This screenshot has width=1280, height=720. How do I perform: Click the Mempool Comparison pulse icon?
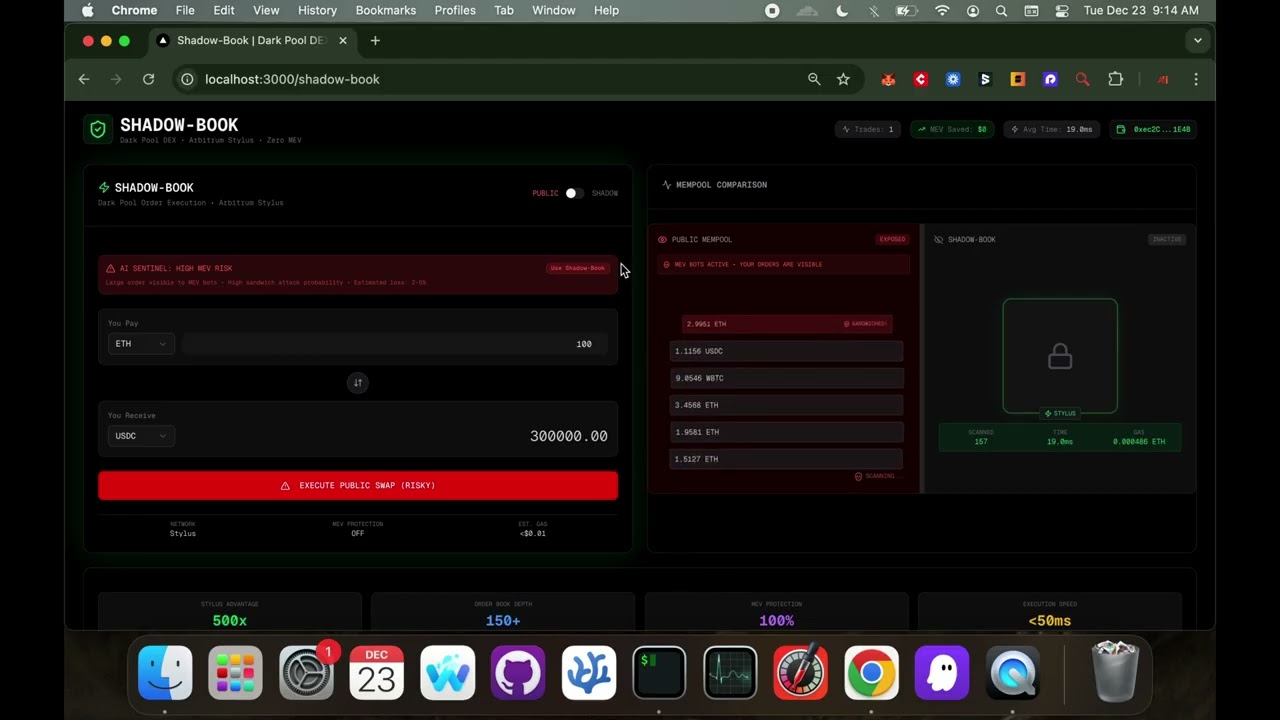[667, 185]
